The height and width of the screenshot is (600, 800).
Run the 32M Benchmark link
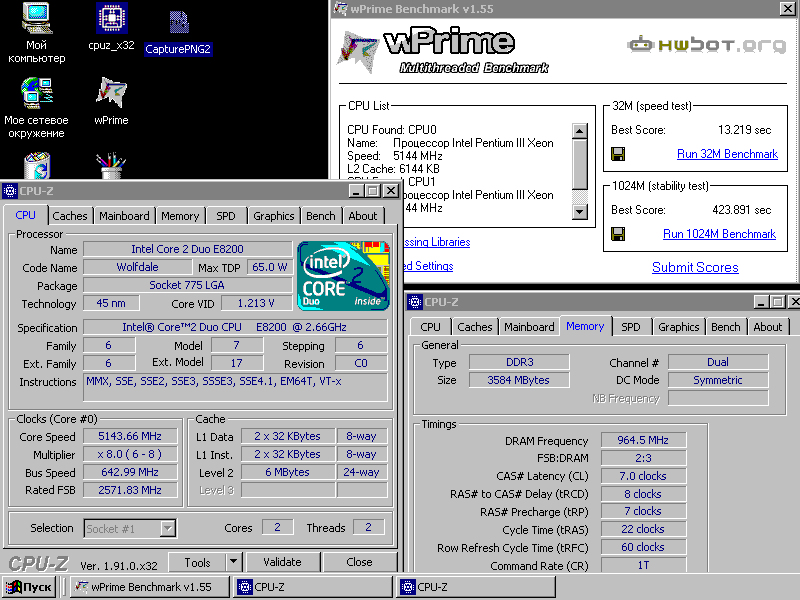click(727, 154)
